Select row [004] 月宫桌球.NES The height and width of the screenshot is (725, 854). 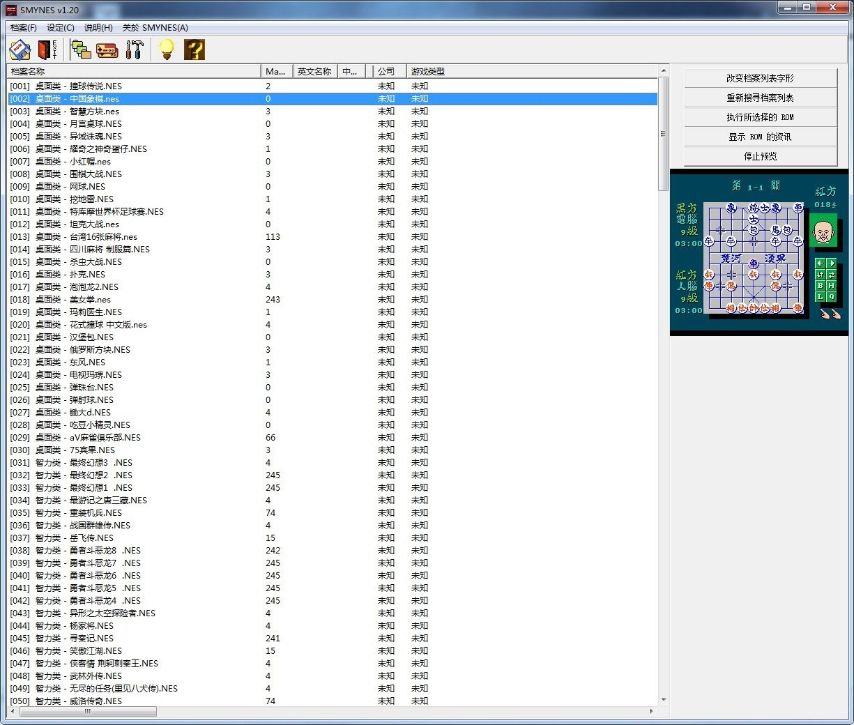click(332, 124)
